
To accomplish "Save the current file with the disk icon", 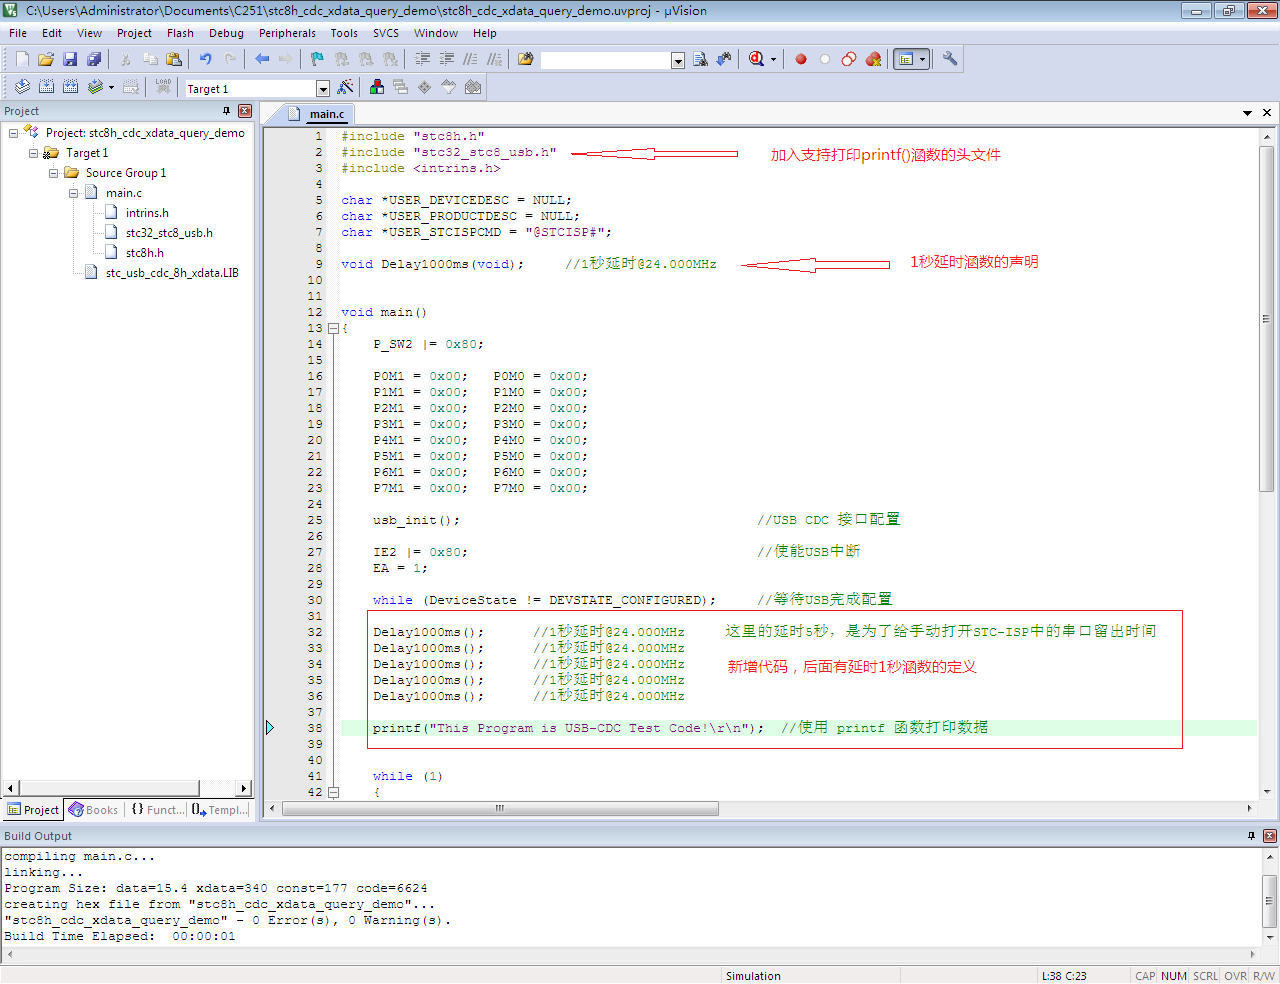I will click(70, 59).
